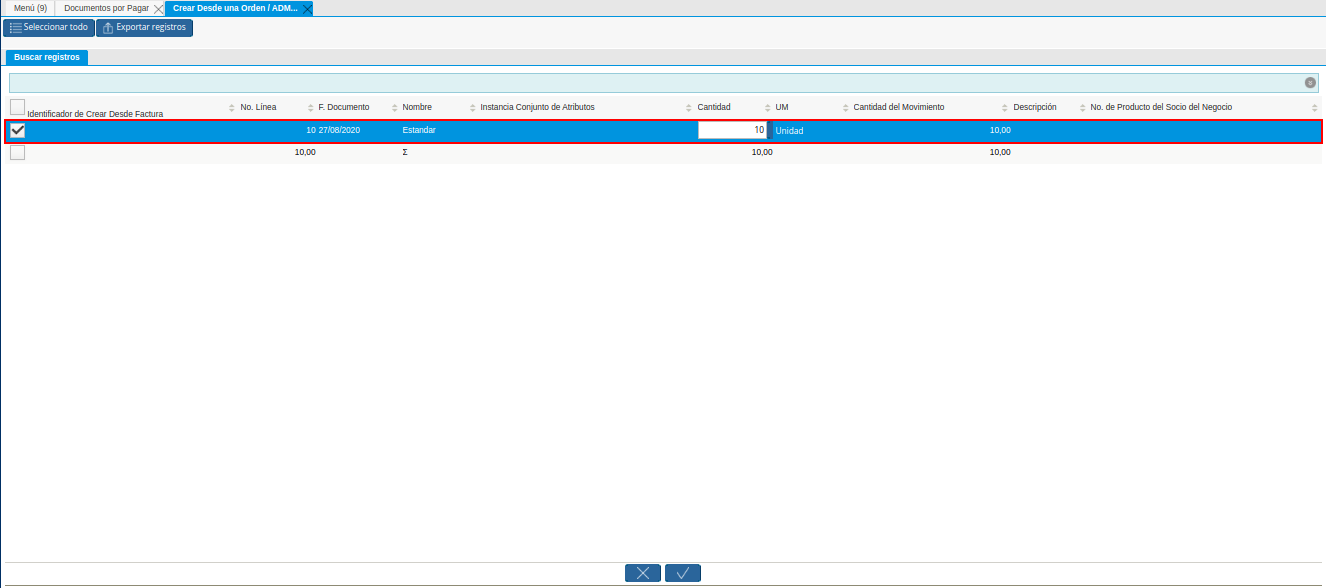Check the totals row checkbox

[17, 153]
